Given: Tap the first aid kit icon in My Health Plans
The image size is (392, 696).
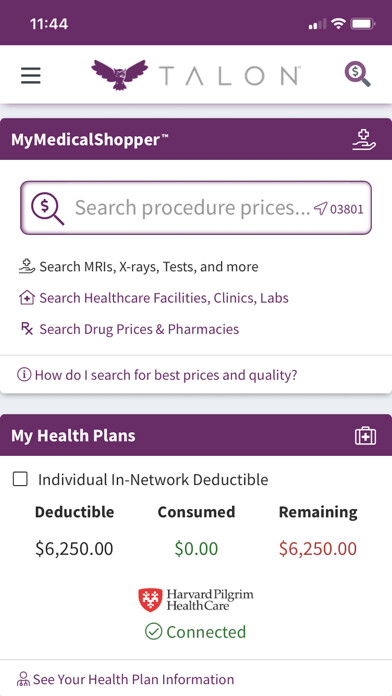Looking at the screenshot, I should pos(365,436).
